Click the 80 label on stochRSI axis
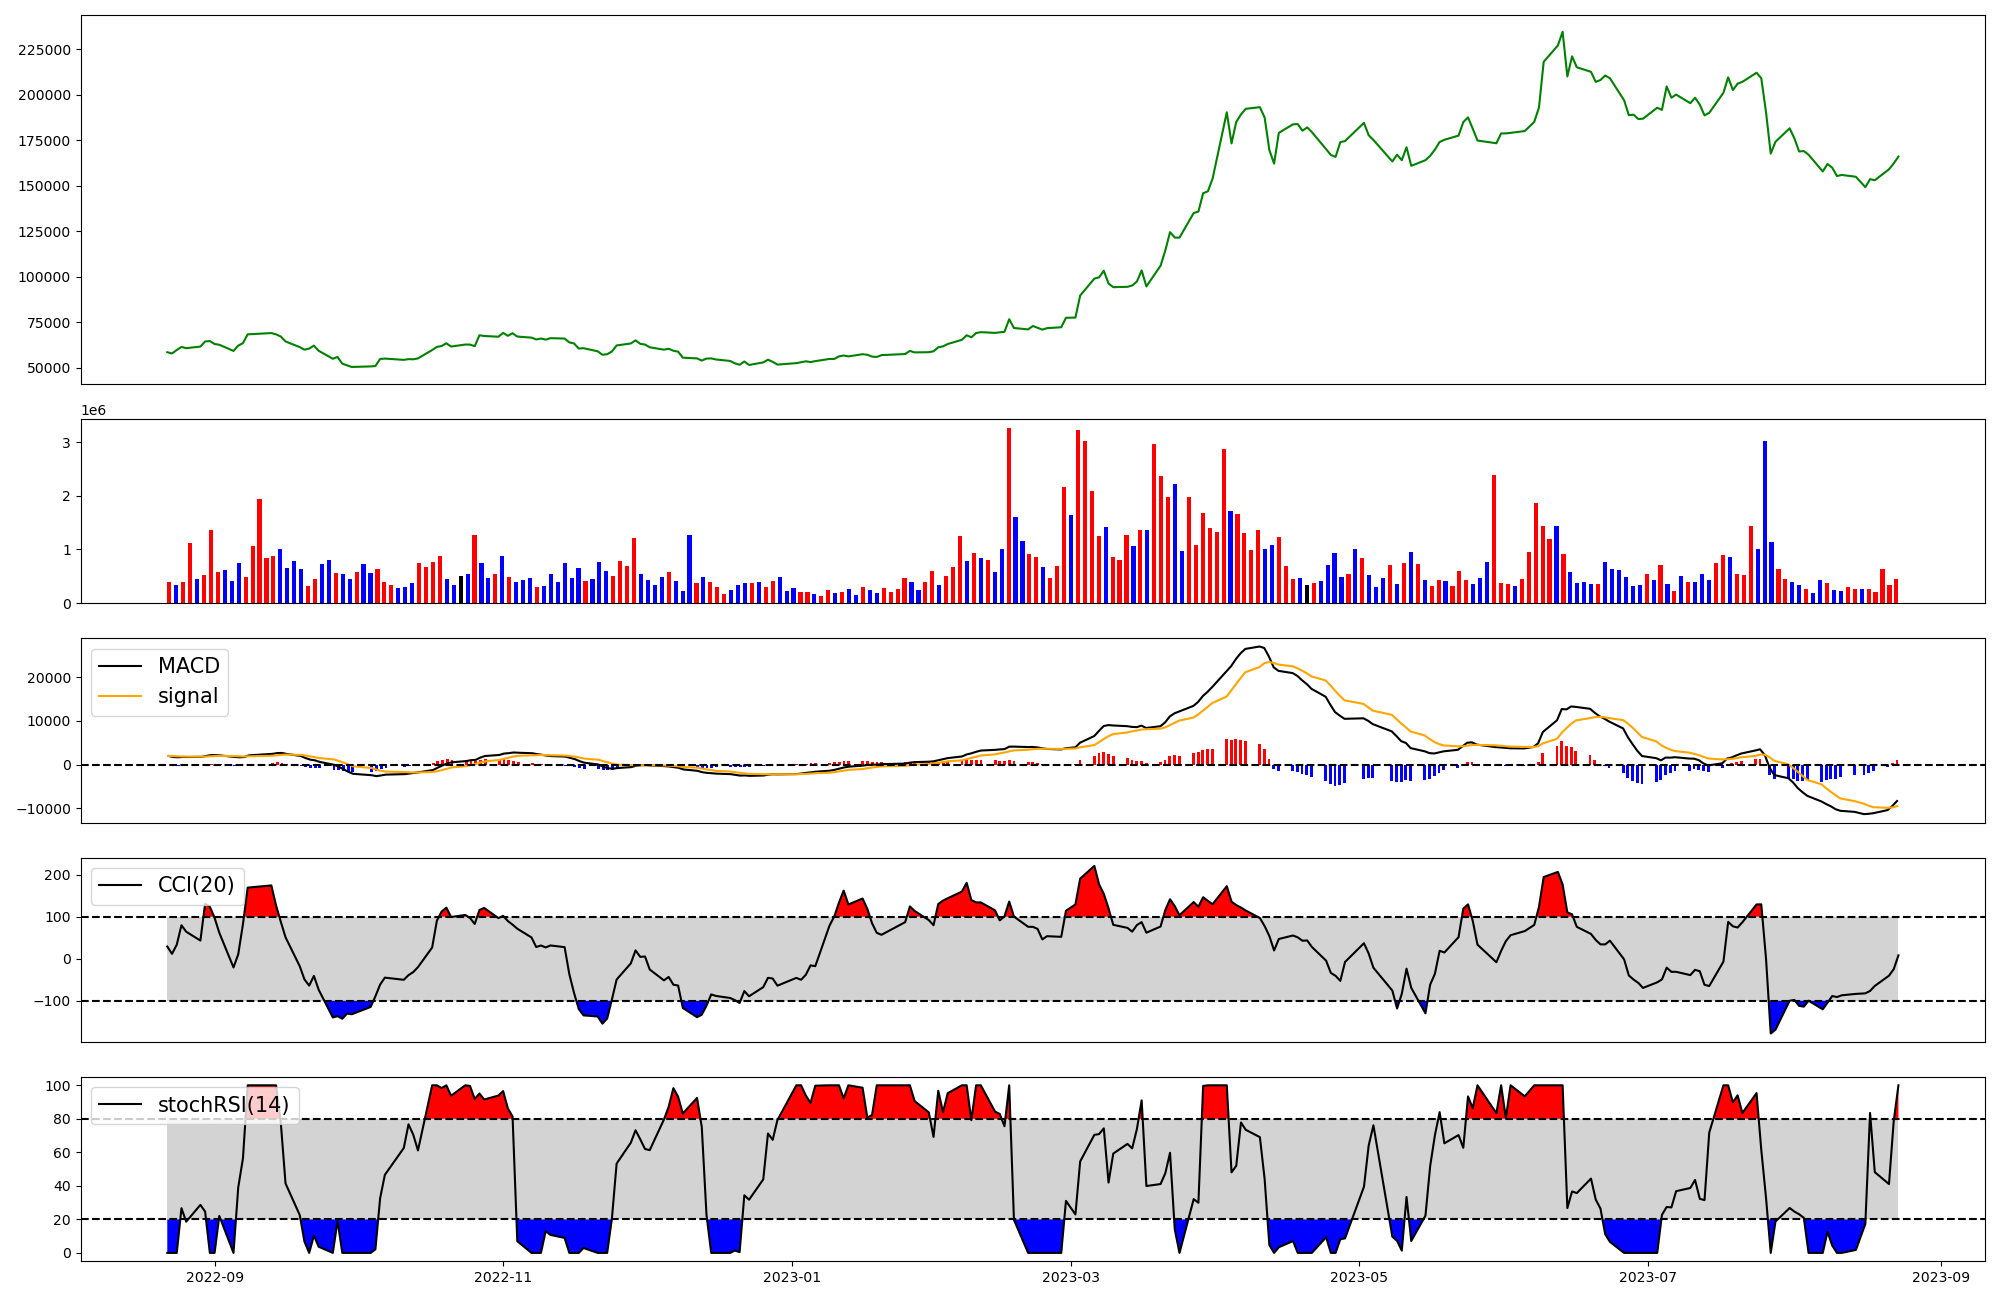The image size is (2000, 1300). (63, 1120)
